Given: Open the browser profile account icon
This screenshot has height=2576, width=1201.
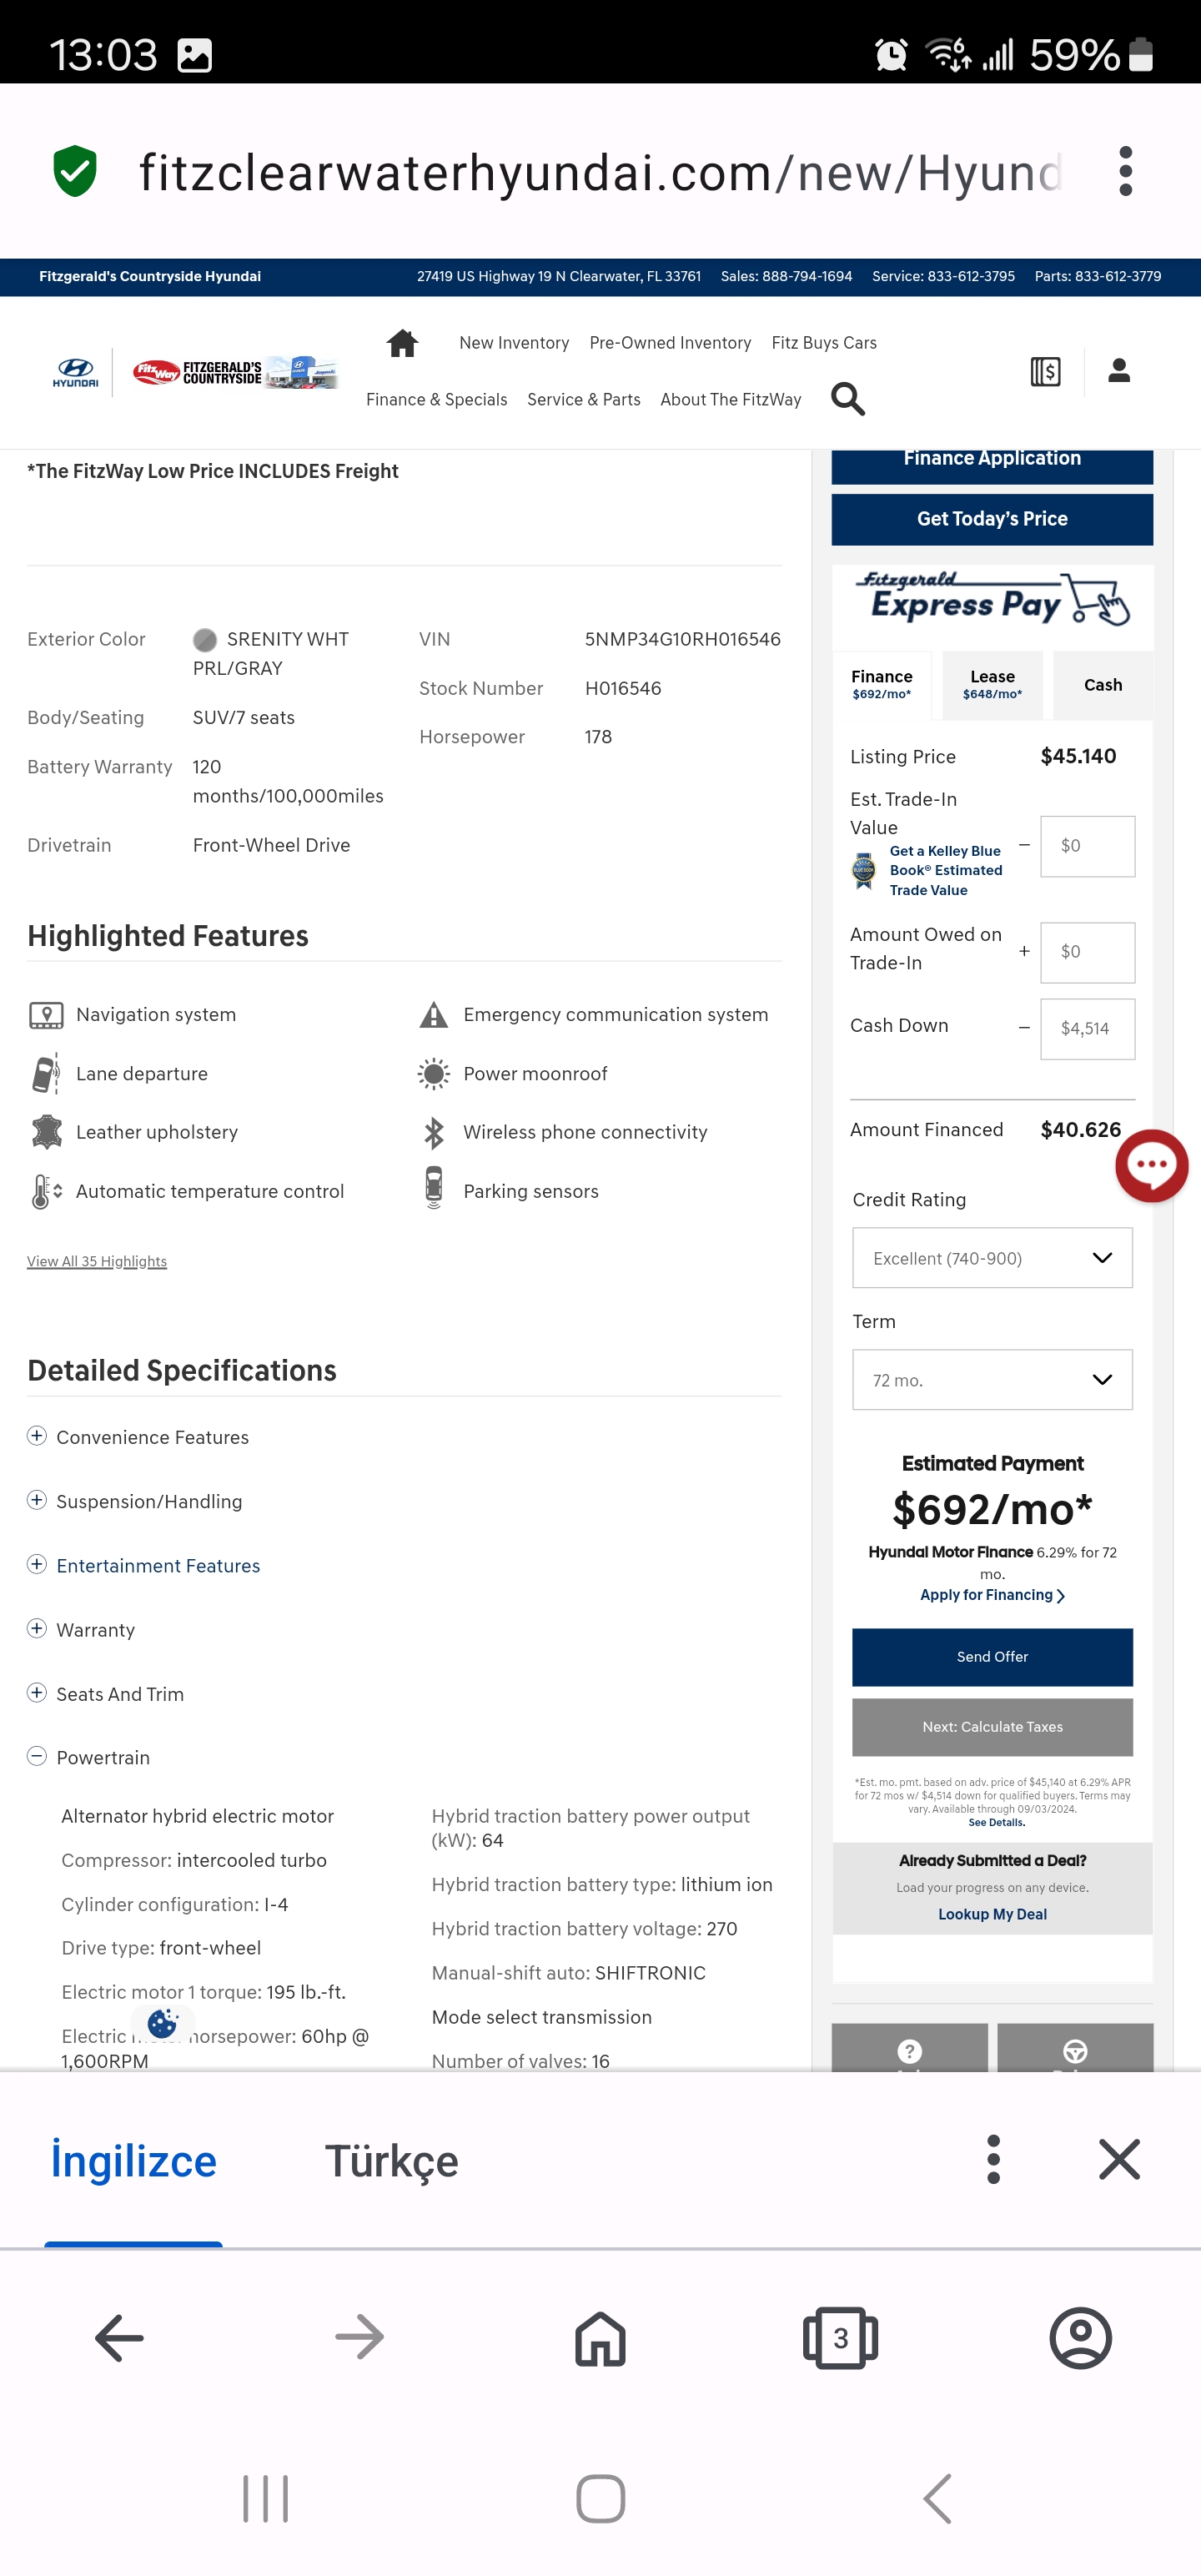Looking at the screenshot, I should [1080, 2338].
